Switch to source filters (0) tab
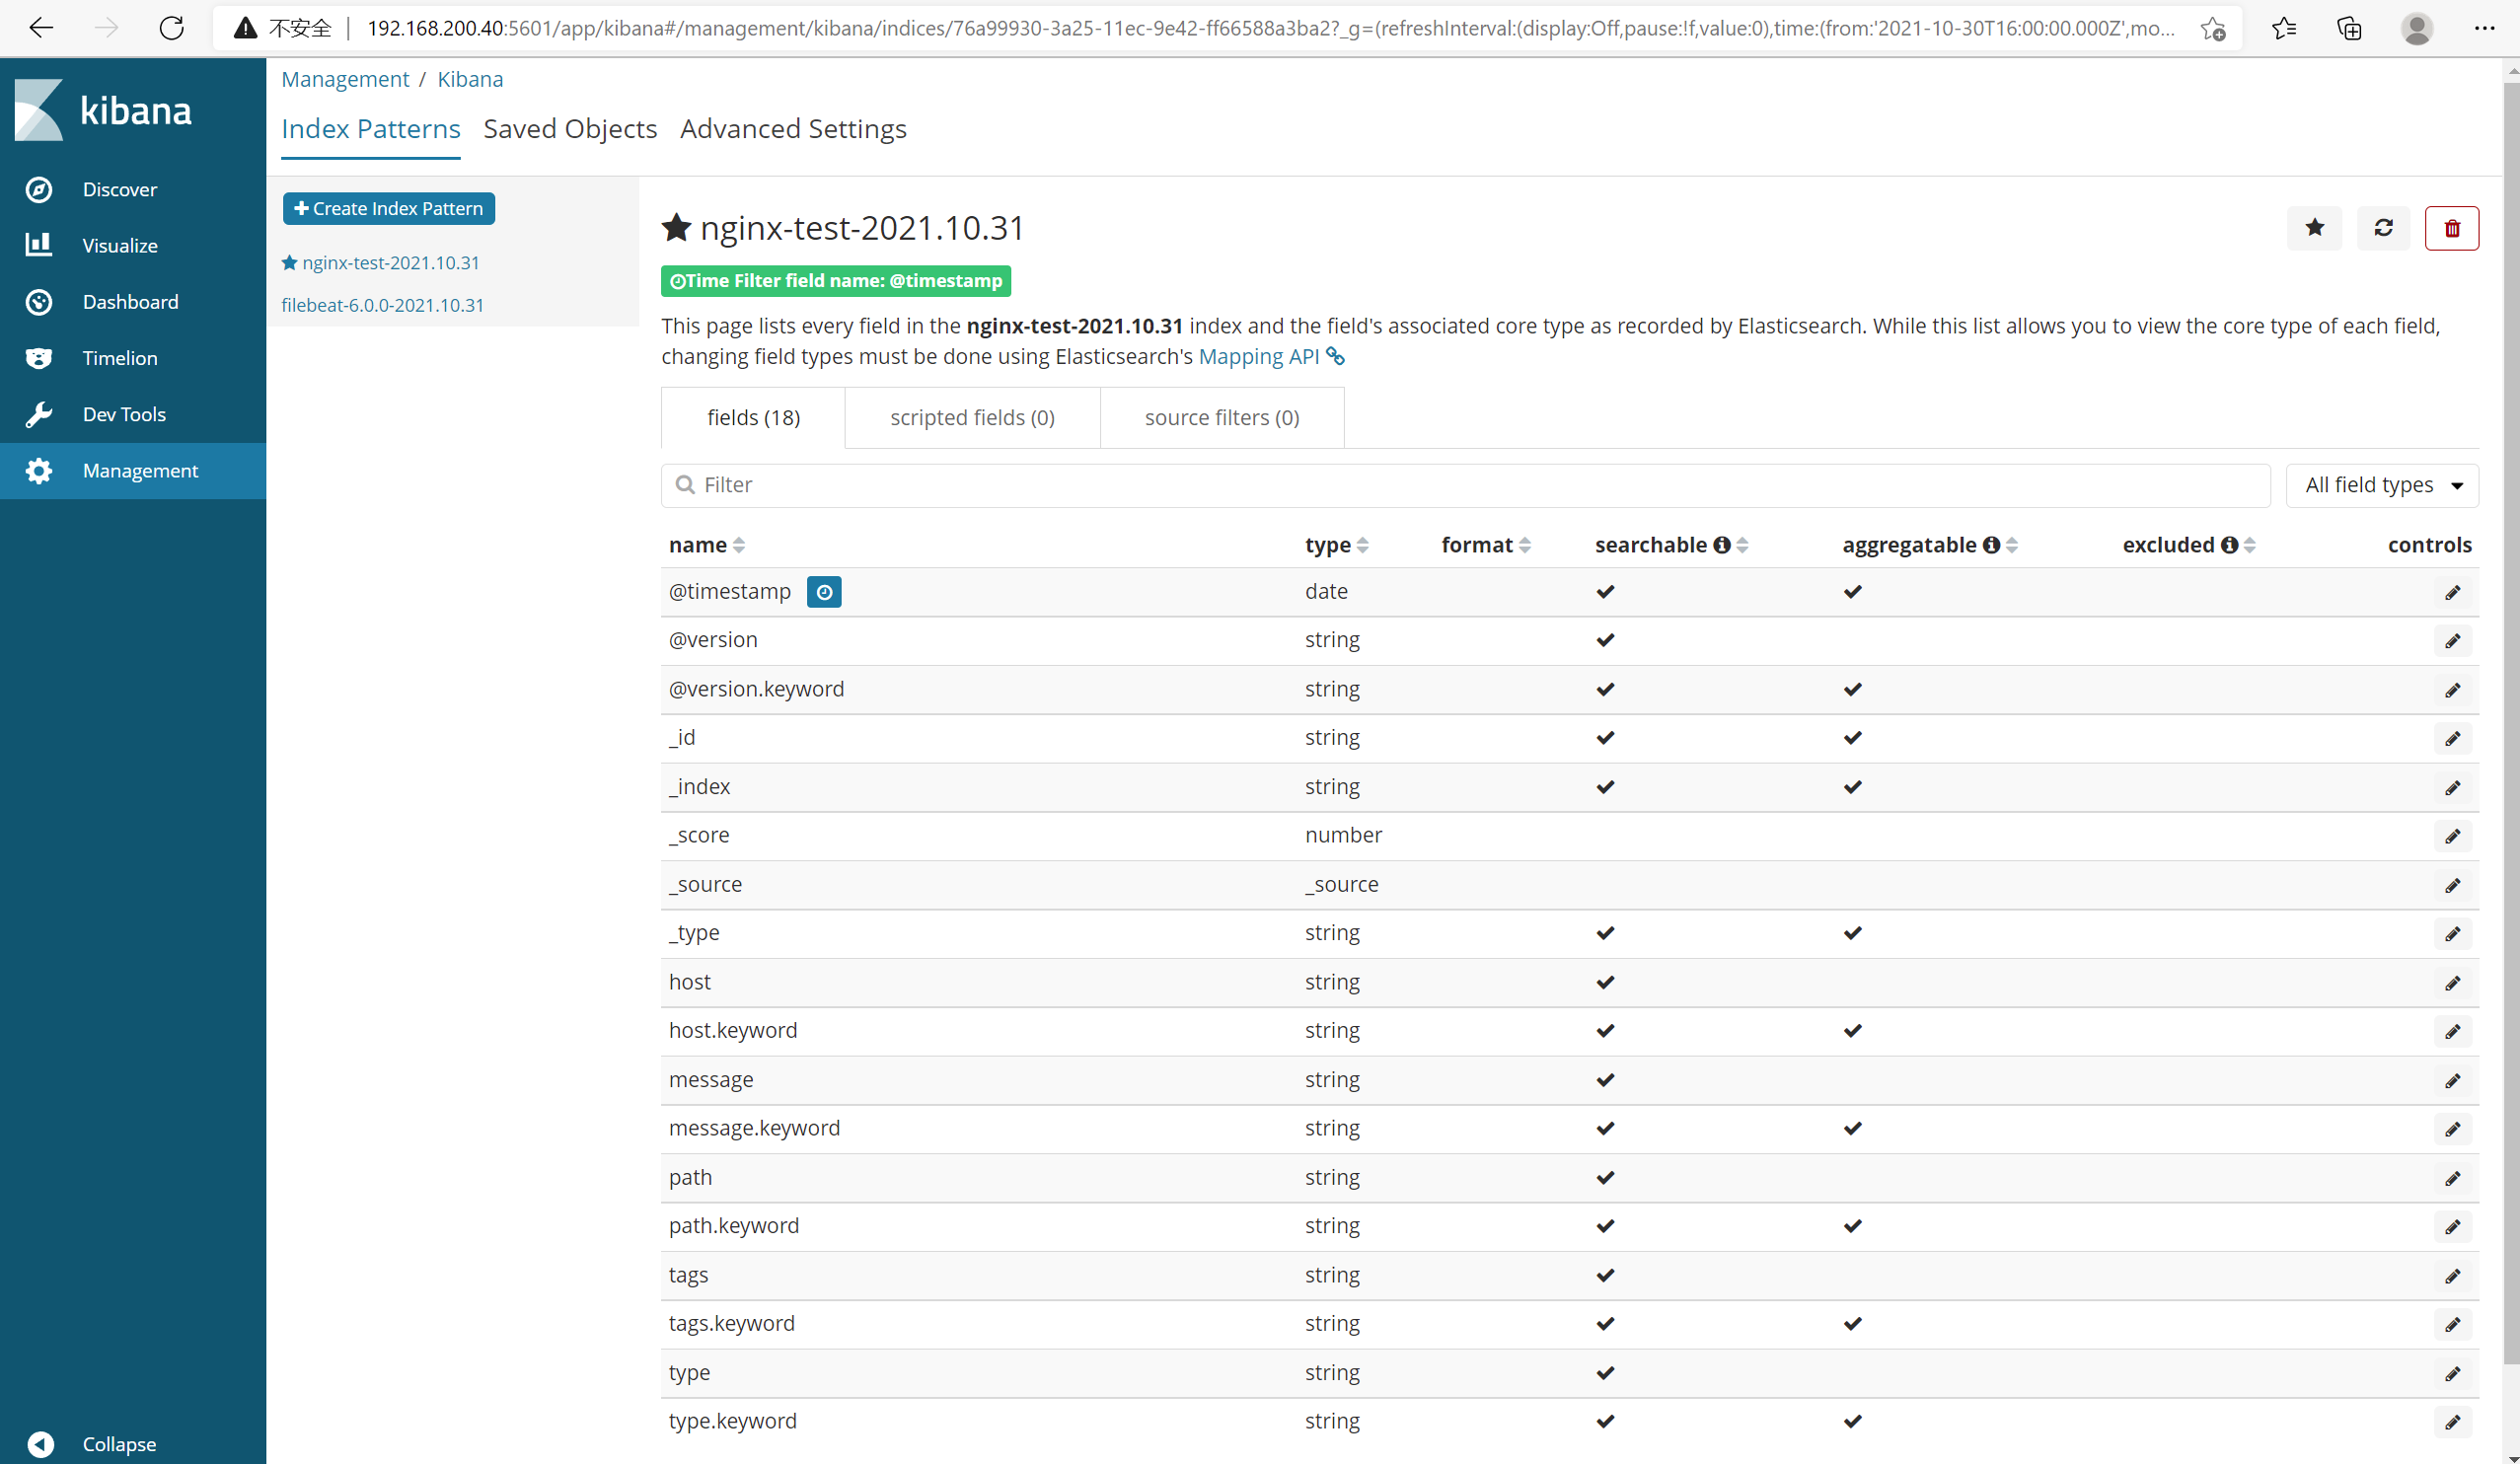 click(1221, 417)
